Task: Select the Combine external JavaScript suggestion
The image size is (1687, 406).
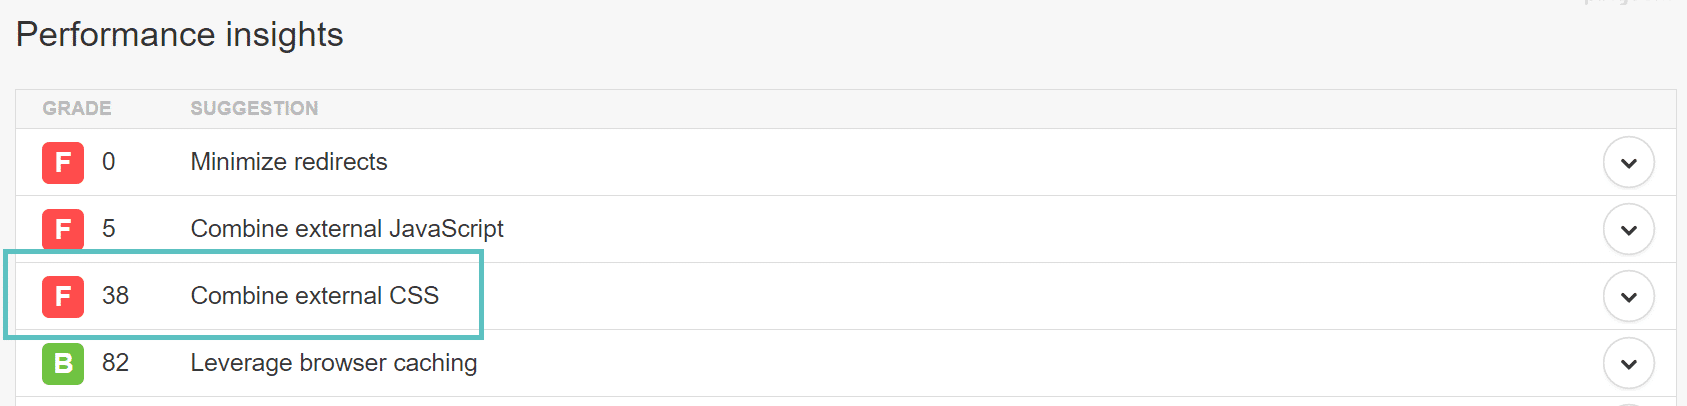Action: (346, 229)
